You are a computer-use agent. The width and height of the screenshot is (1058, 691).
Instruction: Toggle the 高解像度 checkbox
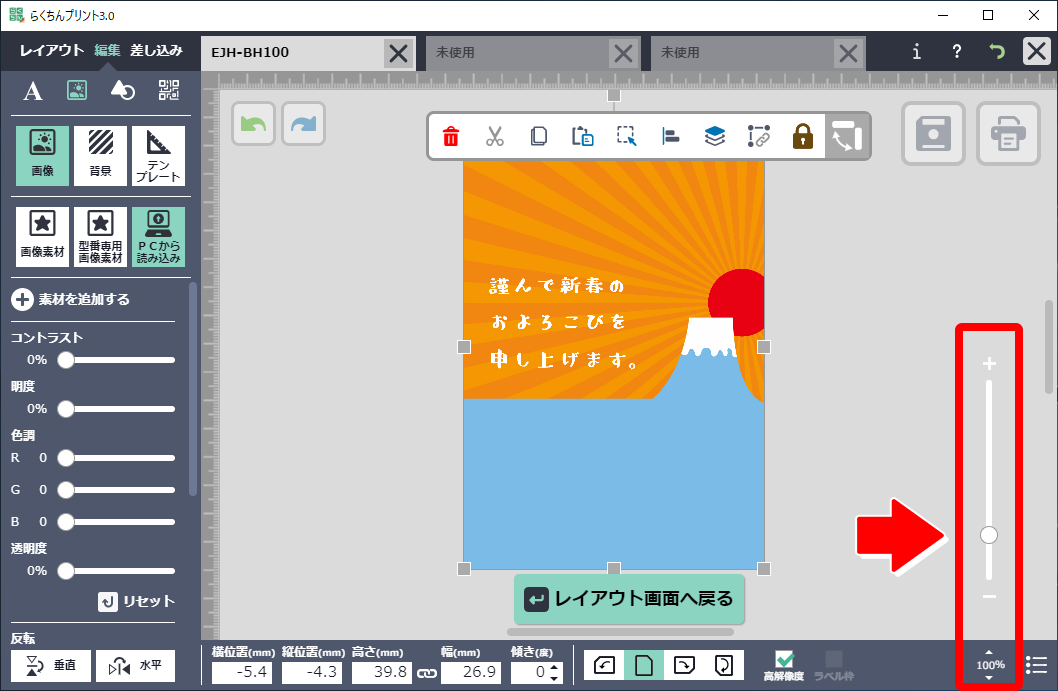click(784, 659)
